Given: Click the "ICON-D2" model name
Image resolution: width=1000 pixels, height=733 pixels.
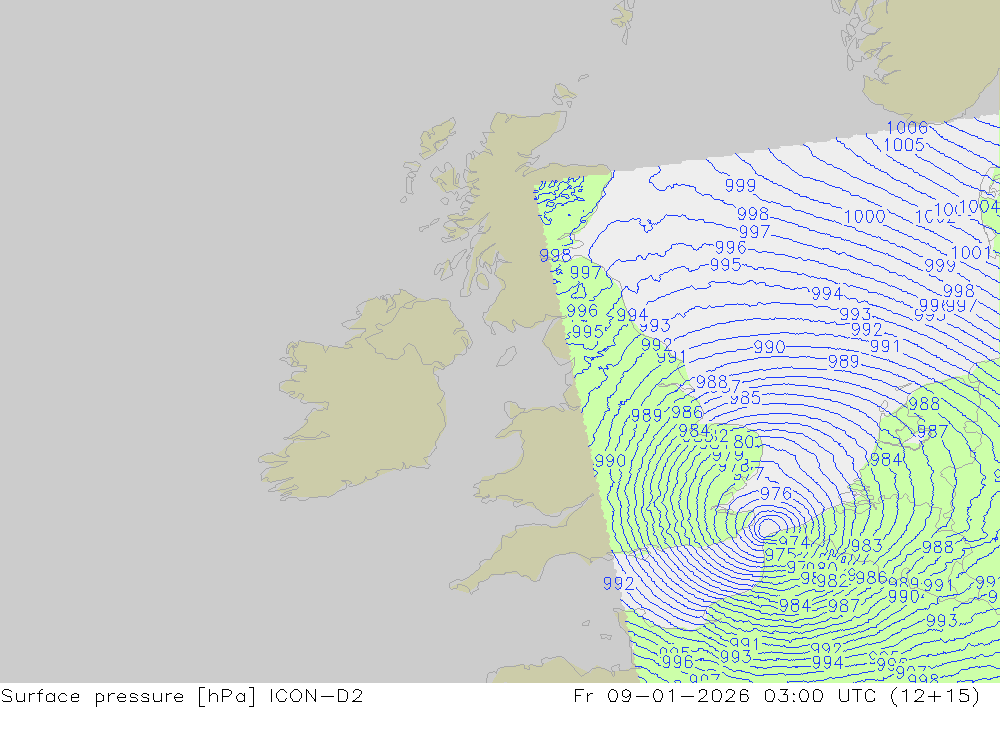Looking at the screenshot, I should tap(316, 695).
